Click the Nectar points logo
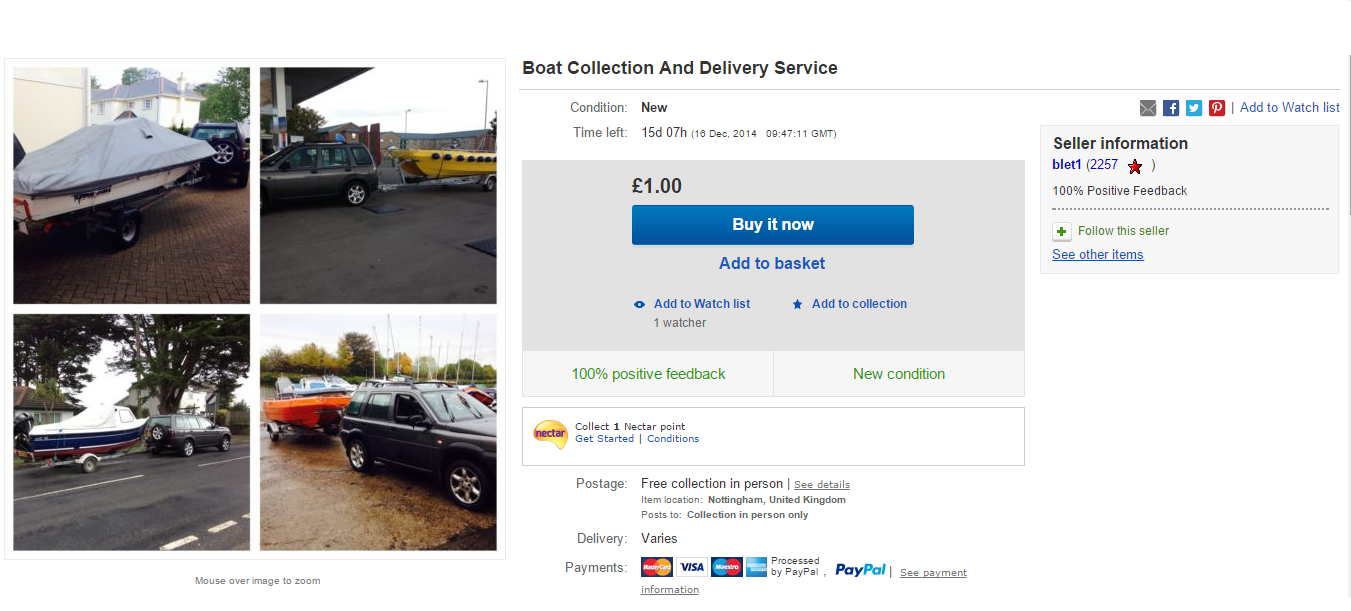This screenshot has width=1351, height=611. point(550,435)
